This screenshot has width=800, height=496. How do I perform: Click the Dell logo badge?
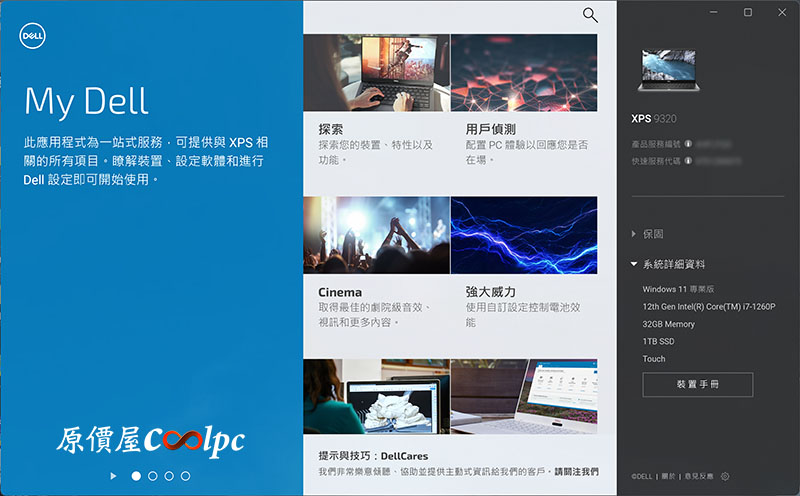click(33, 36)
